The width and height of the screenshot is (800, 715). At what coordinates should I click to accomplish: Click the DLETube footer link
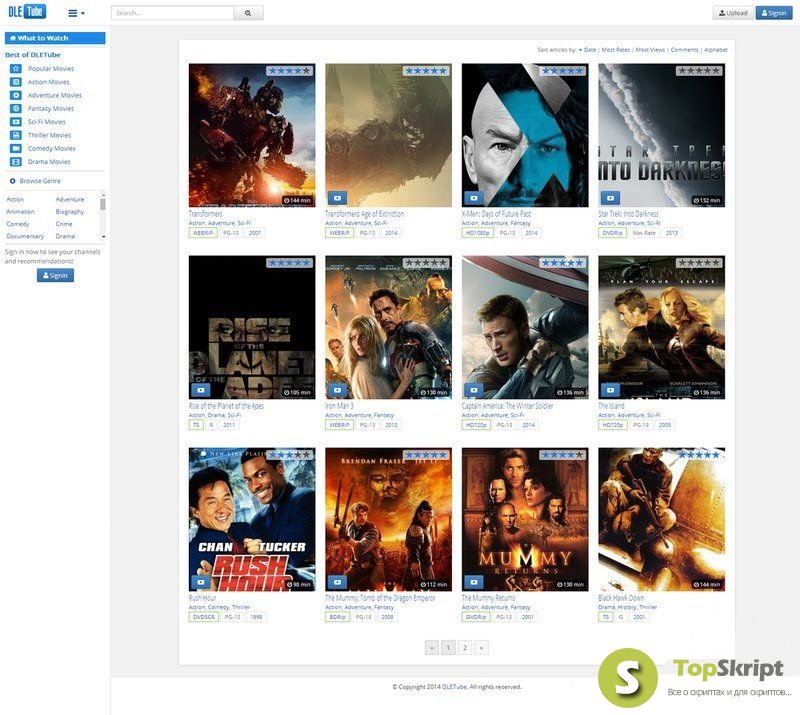pos(454,687)
